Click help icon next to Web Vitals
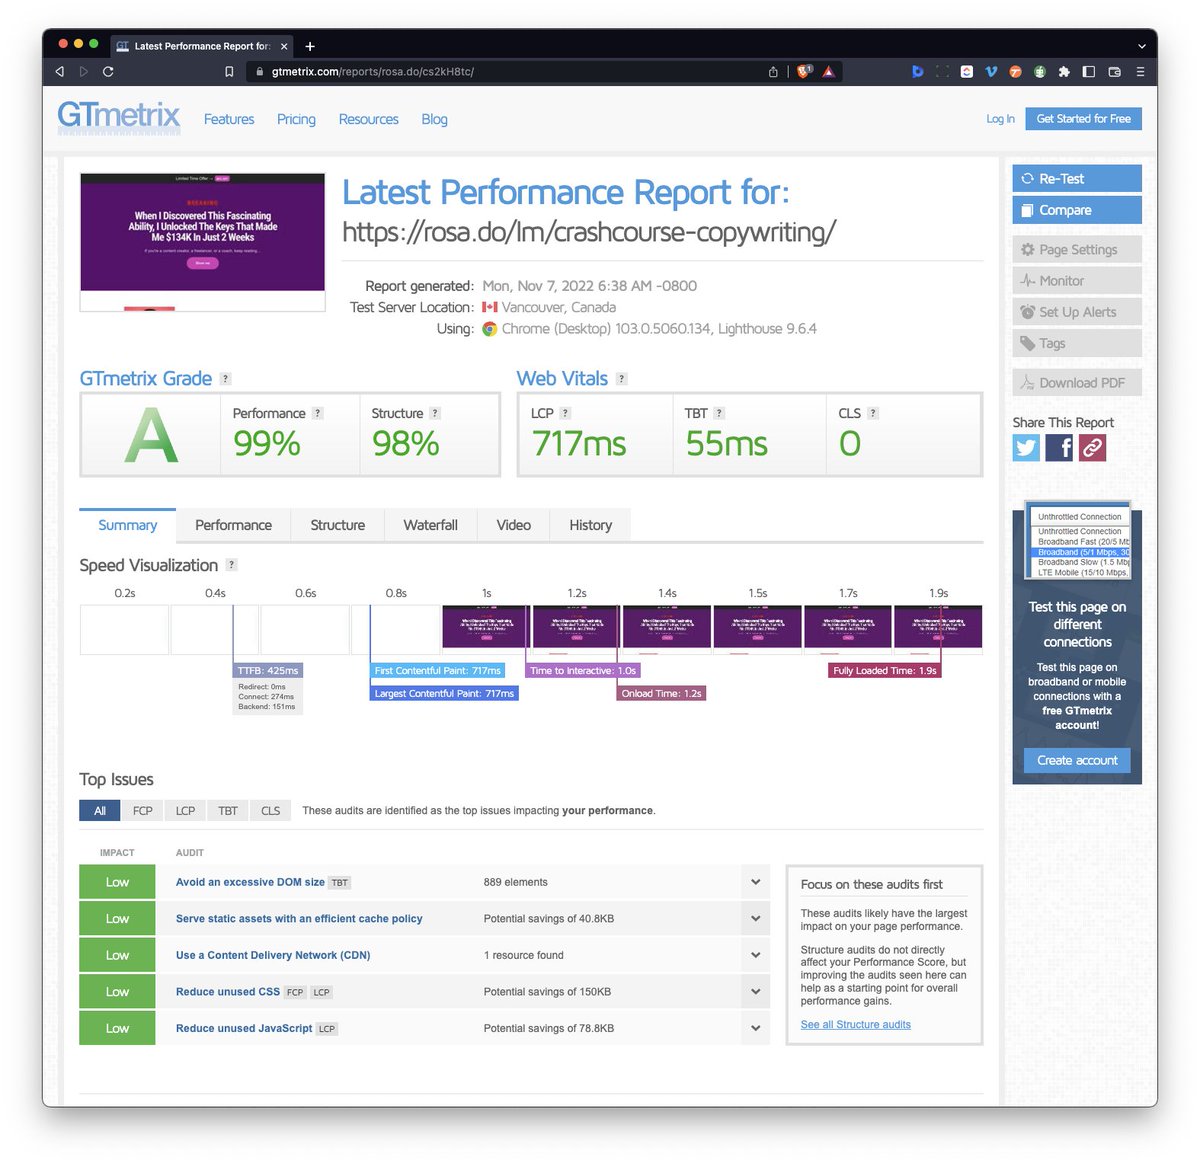The height and width of the screenshot is (1163, 1200). 622,379
